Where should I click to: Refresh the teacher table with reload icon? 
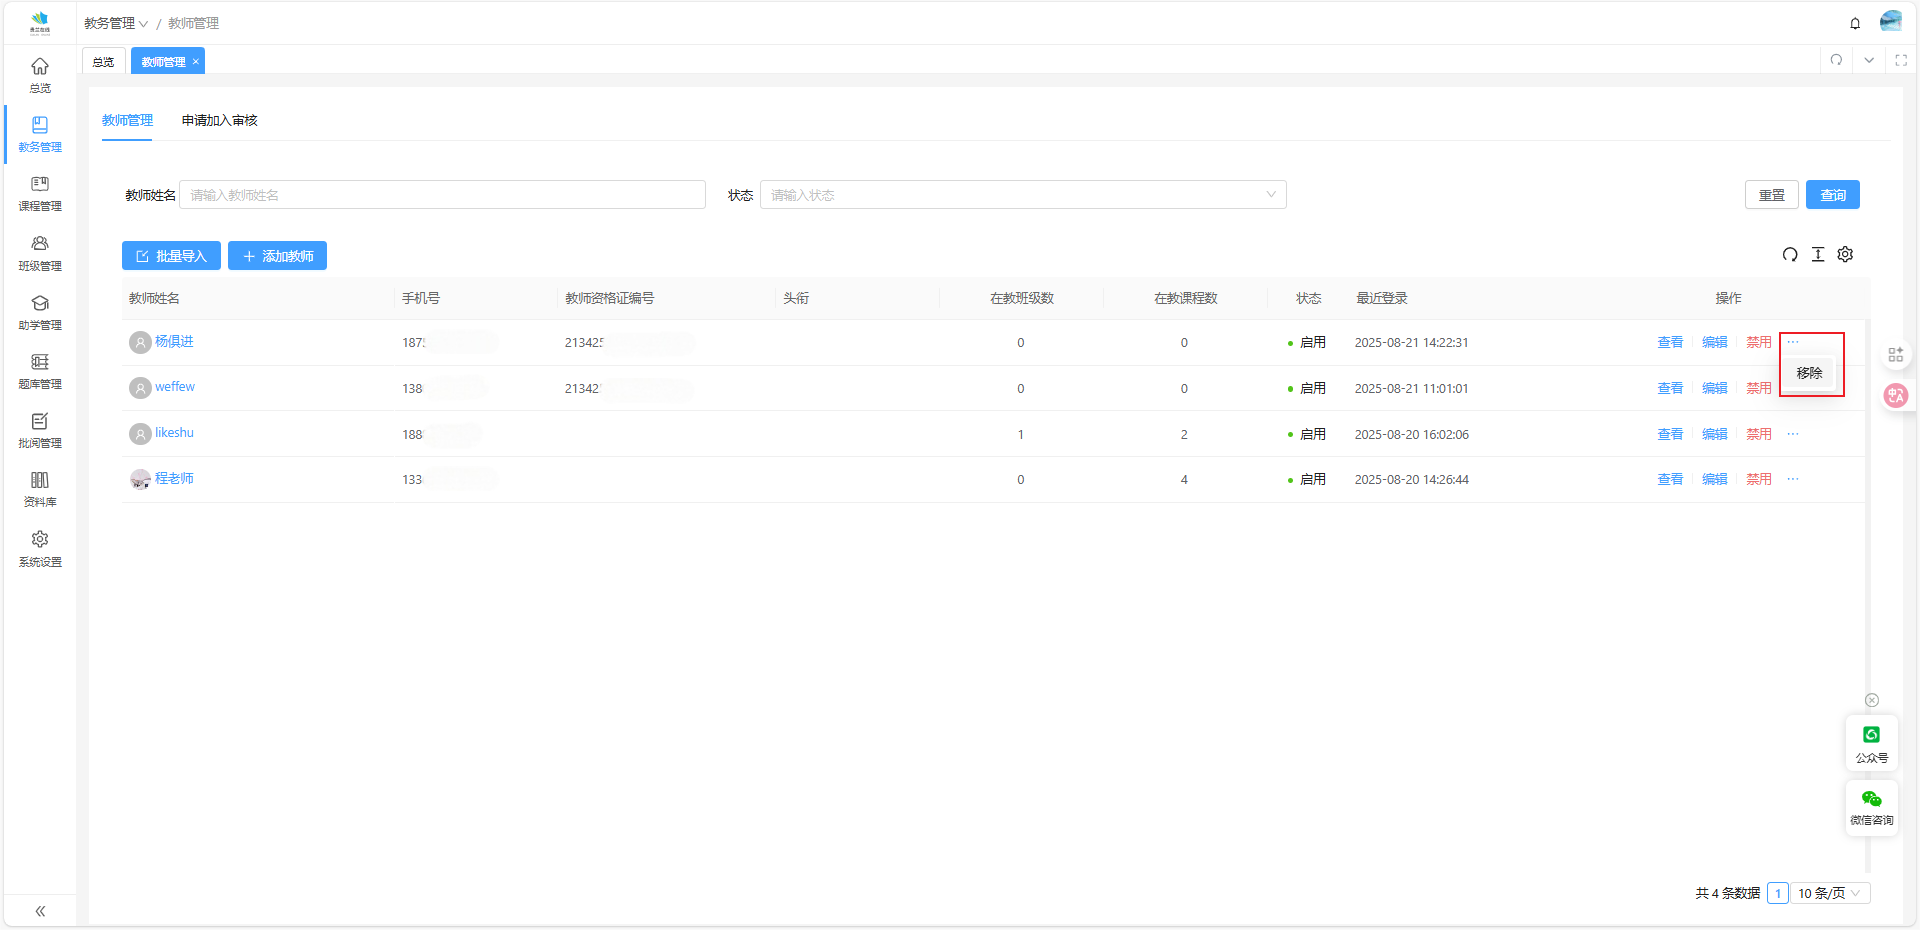[x=1789, y=255]
